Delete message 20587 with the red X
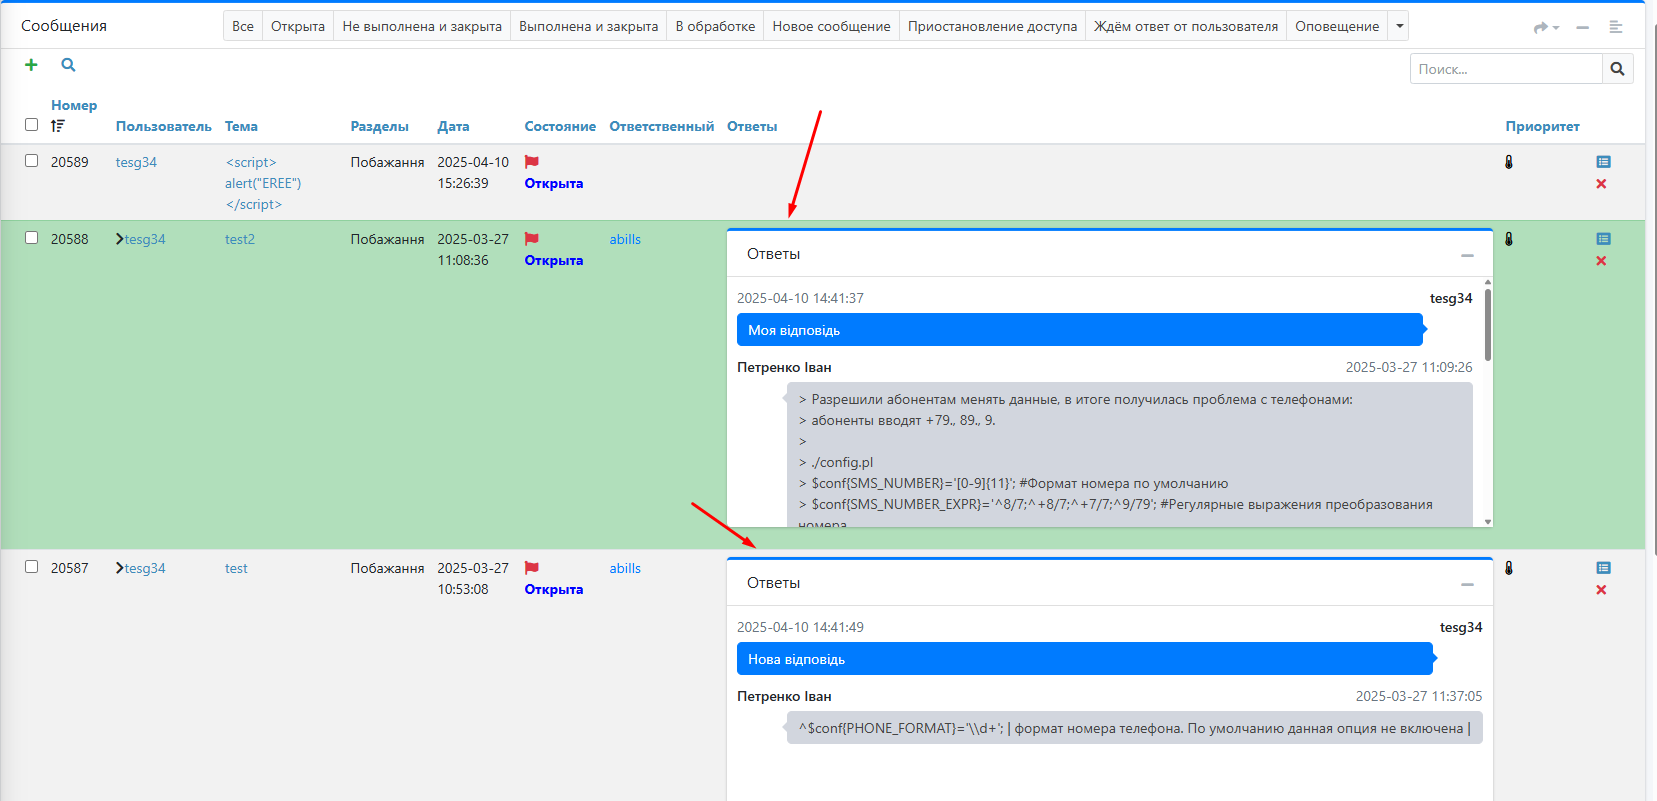The height and width of the screenshot is (801, 1657). 1601,590
